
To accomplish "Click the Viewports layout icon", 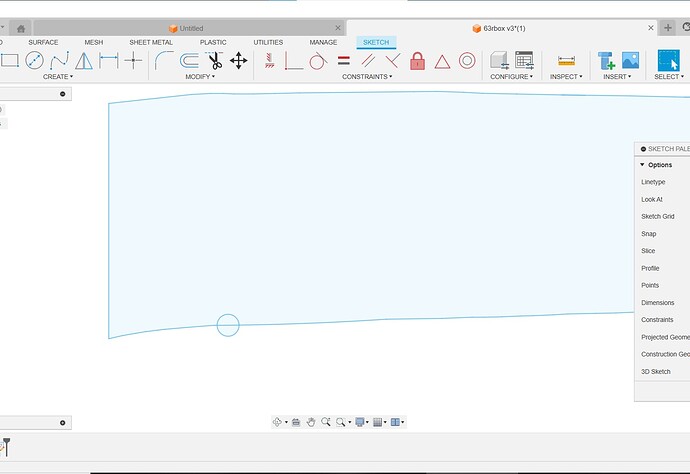I will tap(395, 422).
